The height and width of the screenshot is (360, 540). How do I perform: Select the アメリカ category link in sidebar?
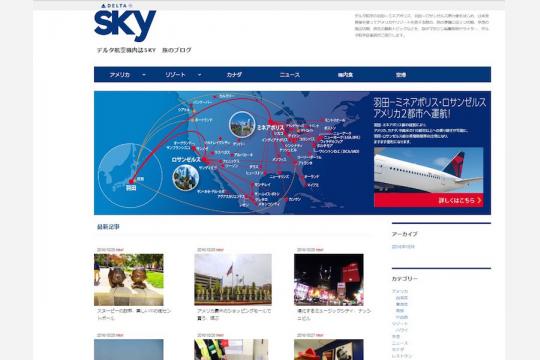(x=400, y=291)
